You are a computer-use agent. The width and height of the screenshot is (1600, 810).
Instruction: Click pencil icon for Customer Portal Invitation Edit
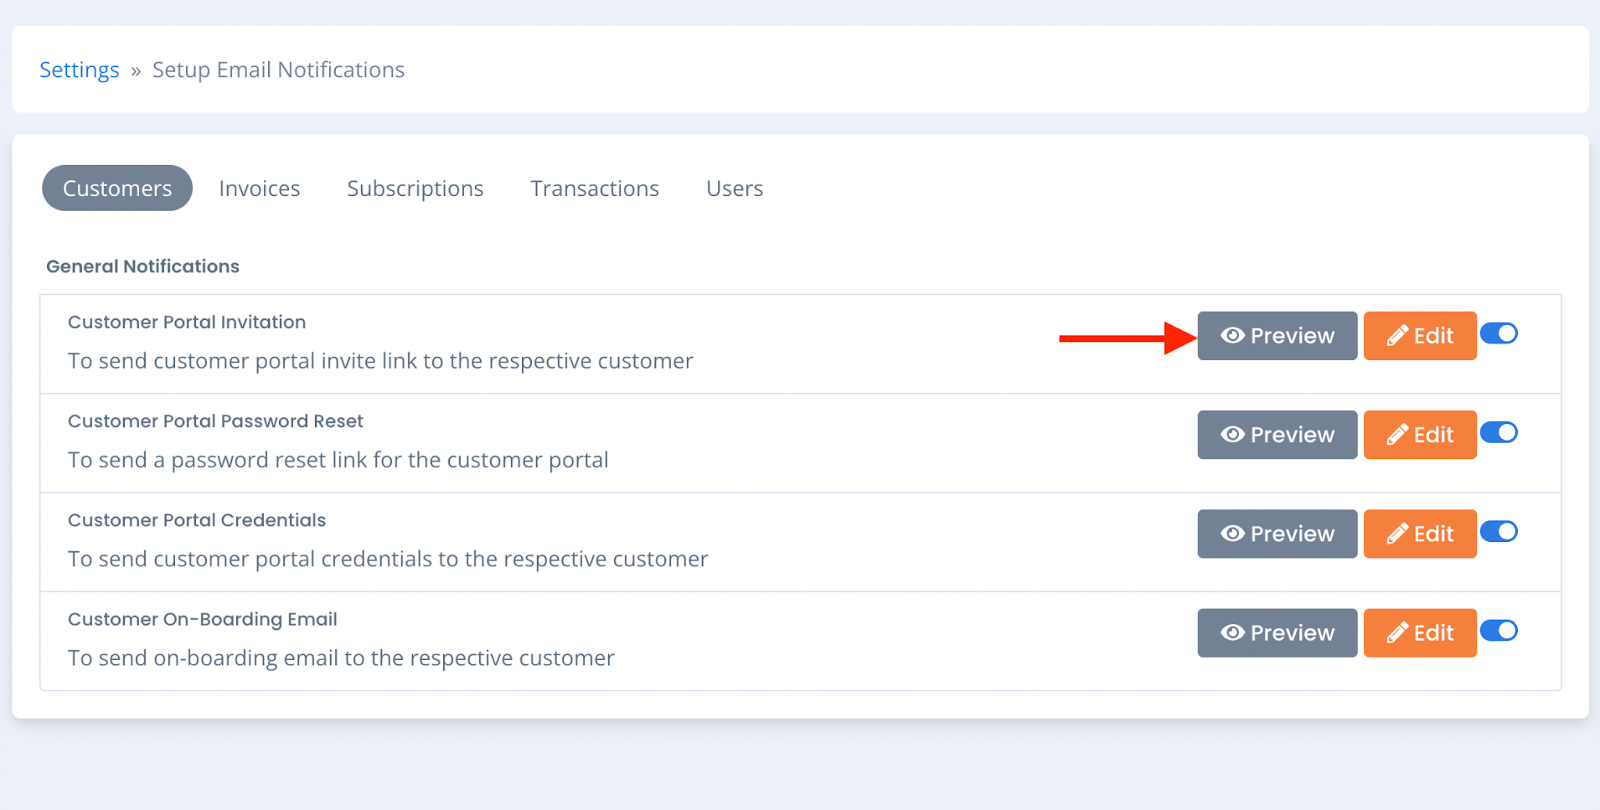tap(1397, 336)
